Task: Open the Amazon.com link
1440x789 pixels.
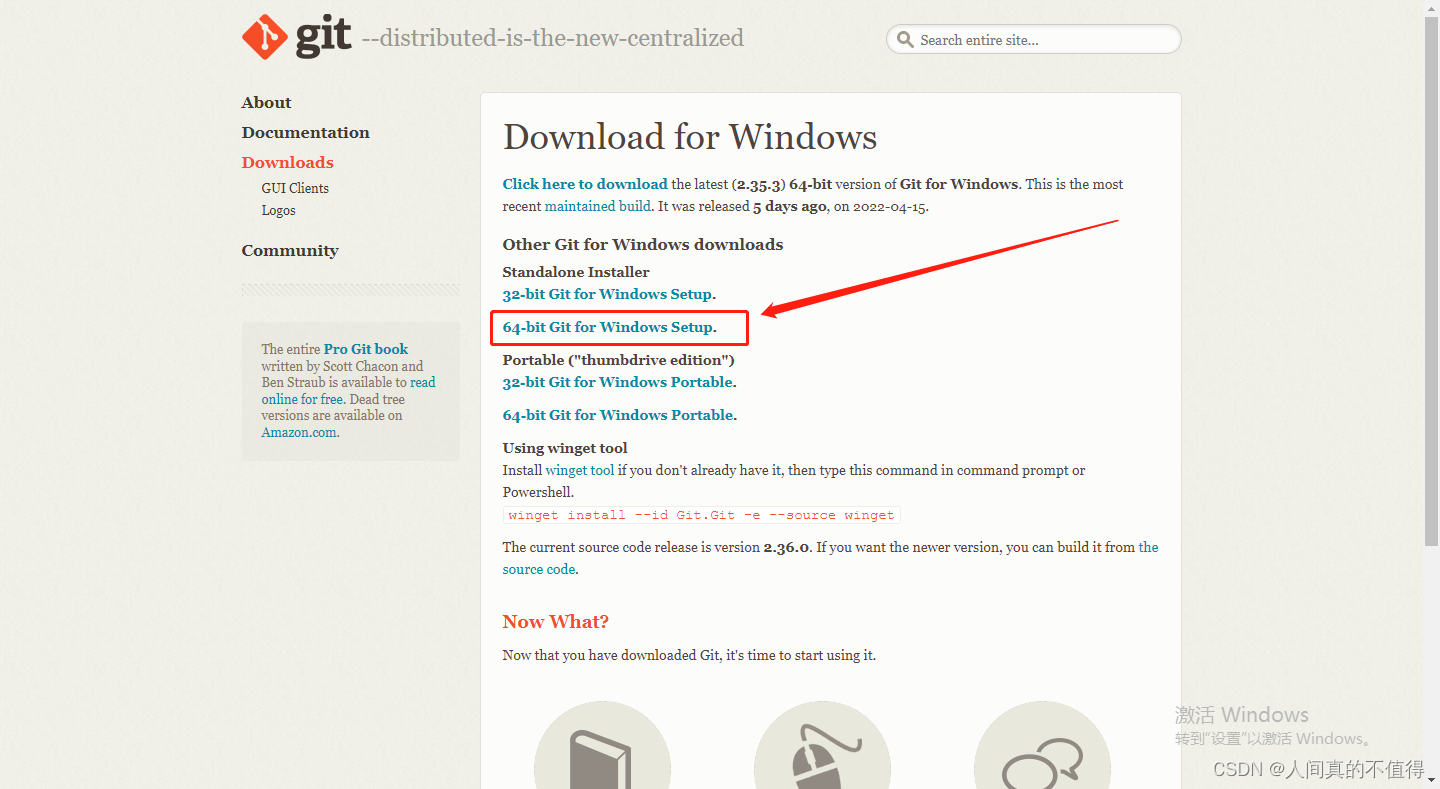Action: (x=299, y=433)
